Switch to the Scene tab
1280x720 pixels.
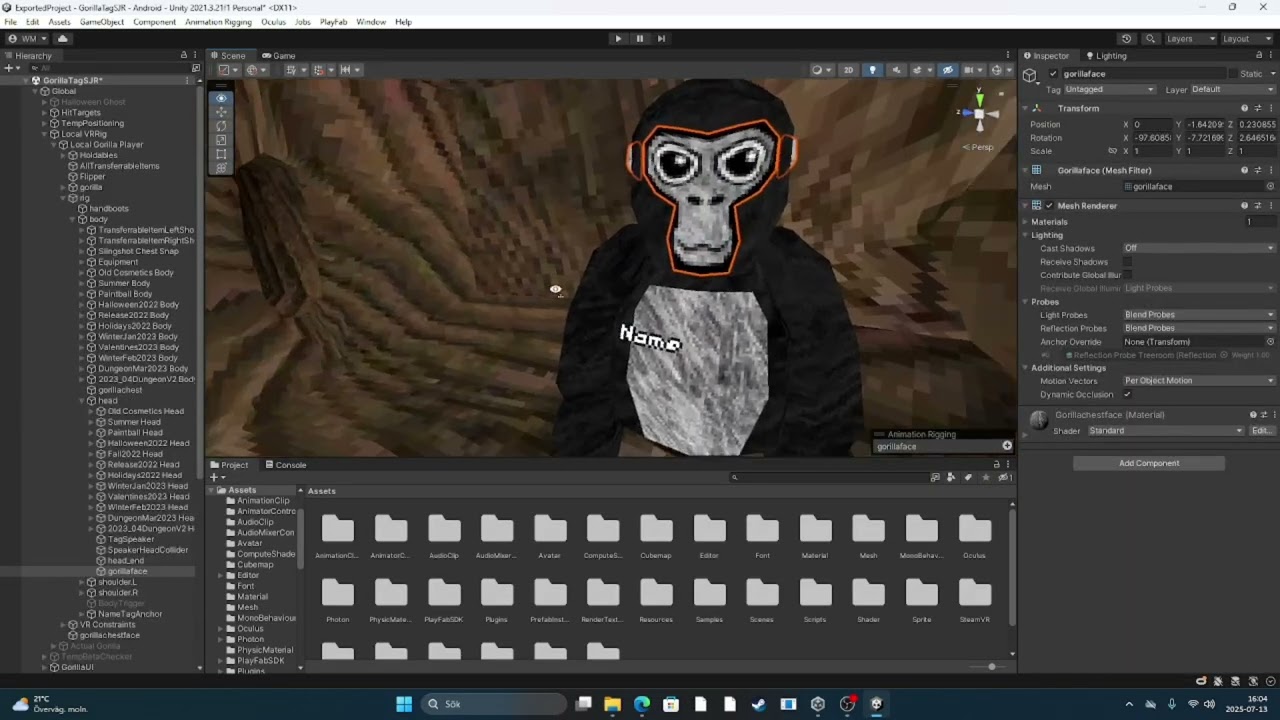point(228,56)
